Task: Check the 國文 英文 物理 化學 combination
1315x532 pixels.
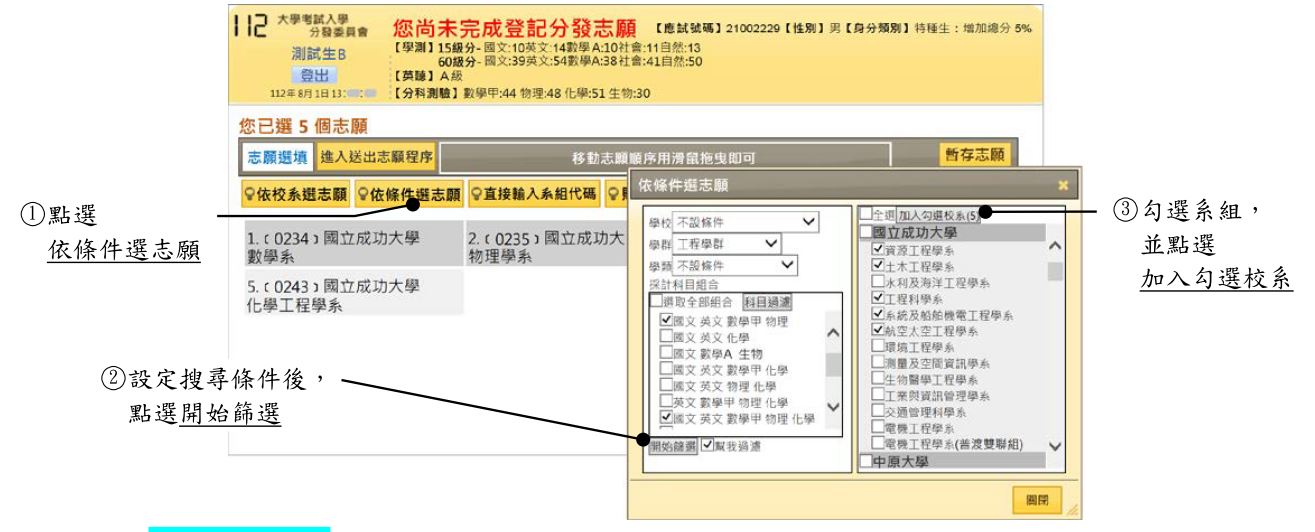Action: coord(666,386)
